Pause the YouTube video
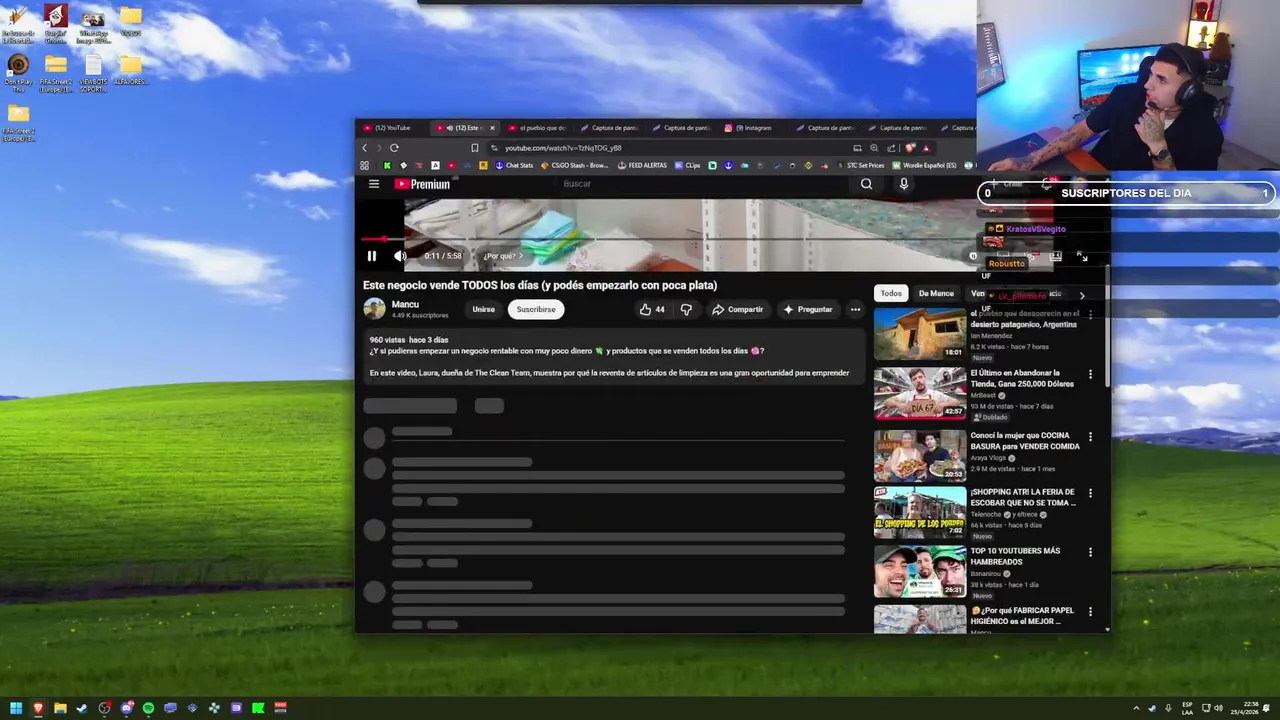This screenshot has height=720, width=1280. click(x=371, y=256)
